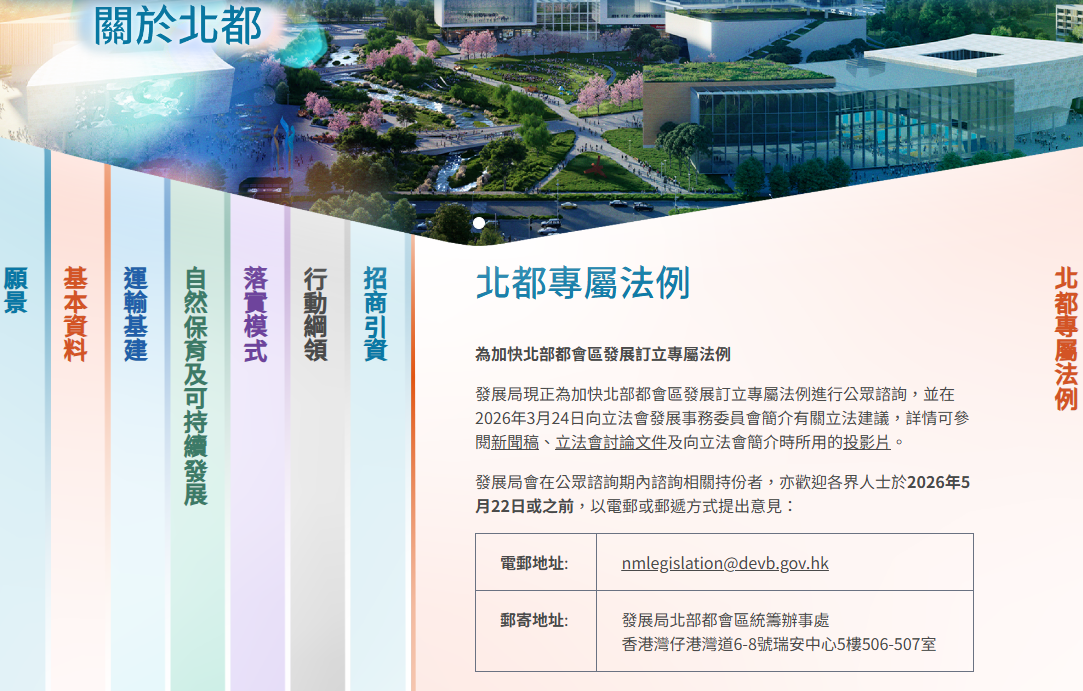The height and width of the screenshot is (691, 1083).
Task: Click the nmlegislation@devb.gov.hk email link
Action: [x=725, y=563]
